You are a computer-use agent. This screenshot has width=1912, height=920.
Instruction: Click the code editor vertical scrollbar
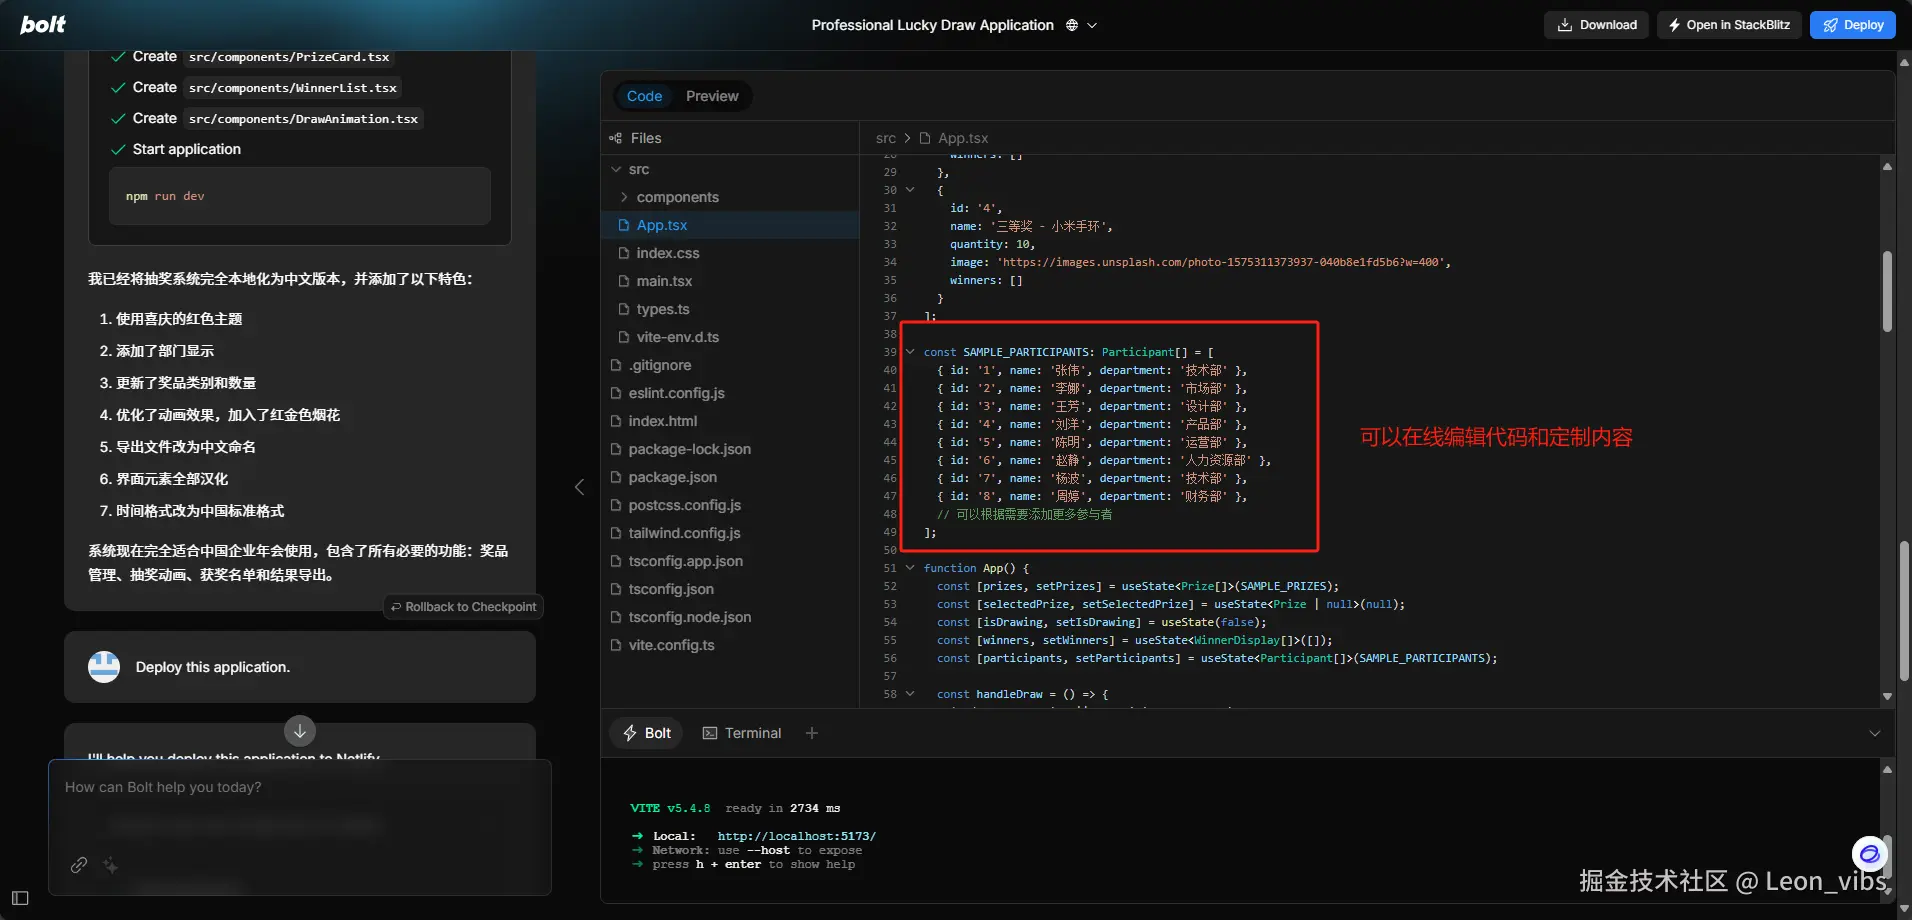click(x=1887, y=292)
